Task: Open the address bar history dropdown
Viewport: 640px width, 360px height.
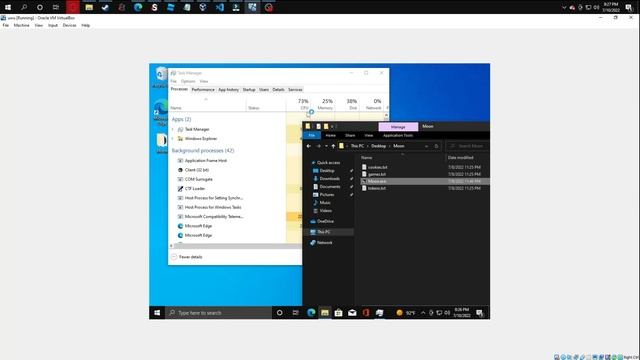Action: click(x=426, y=146)
